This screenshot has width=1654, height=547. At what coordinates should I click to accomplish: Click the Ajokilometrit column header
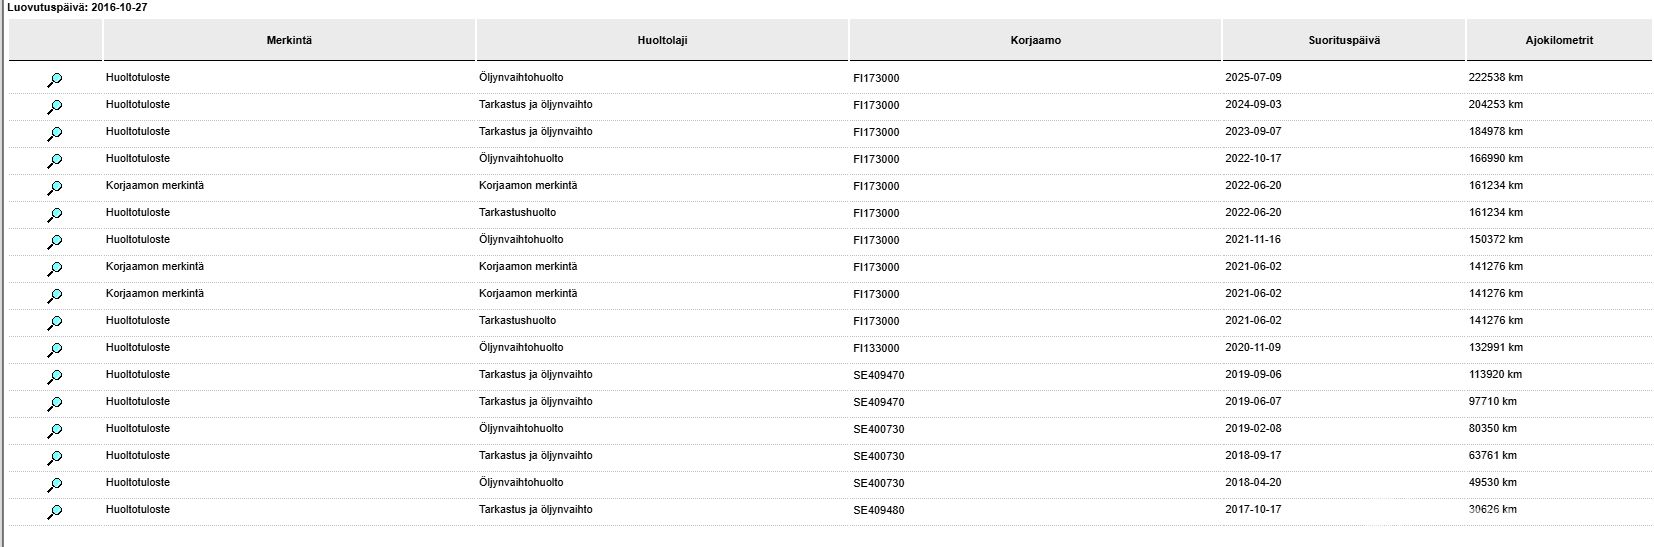(x=1559, y=40)
